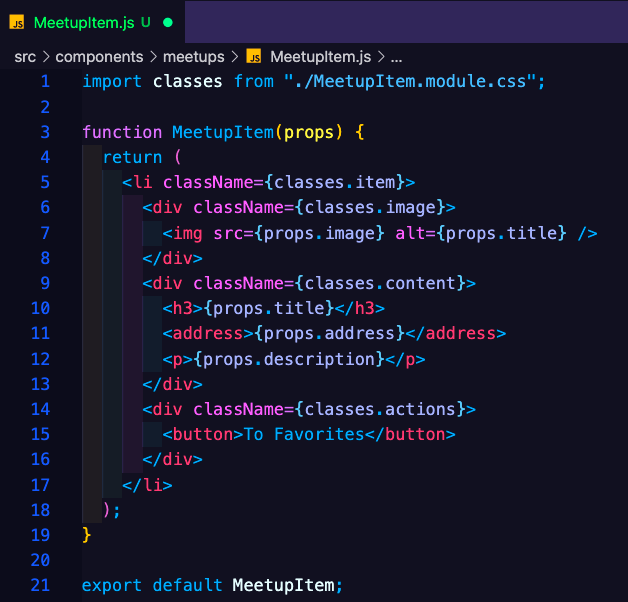Click the chevron after components in breadcrumb
The width and height of the screenshot is (628, 602).
coord(153,57)
